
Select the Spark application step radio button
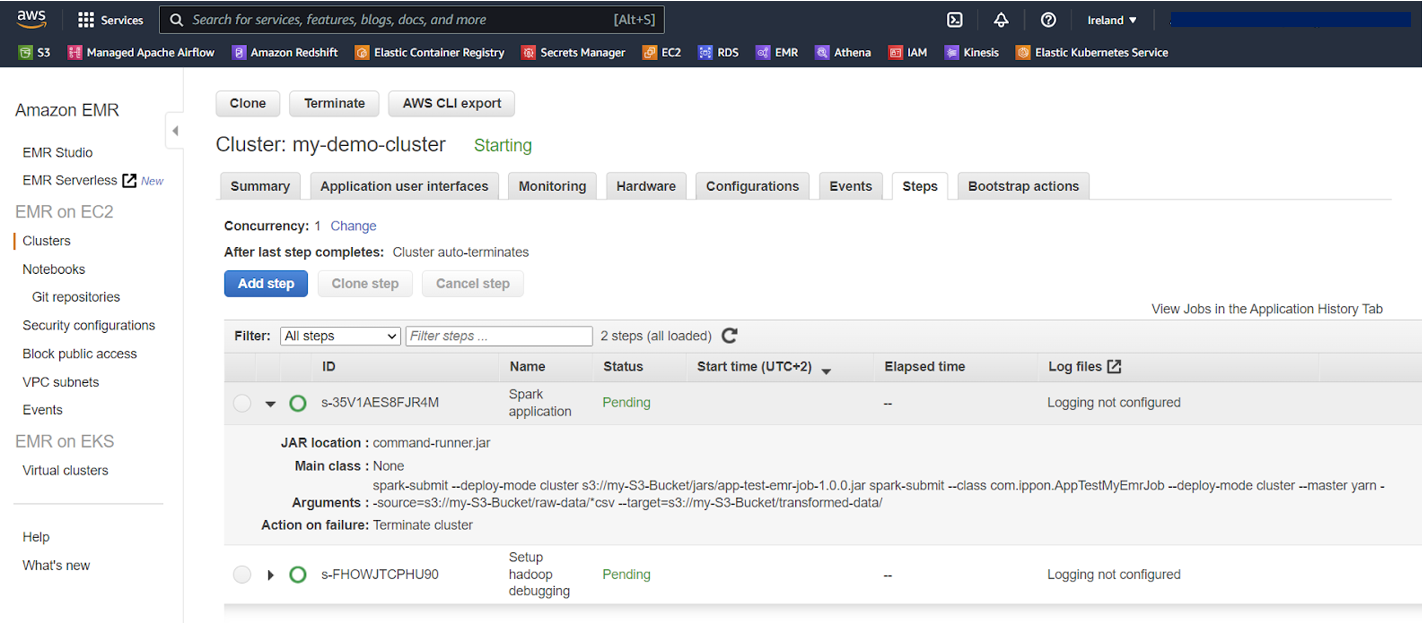(242, 403)
